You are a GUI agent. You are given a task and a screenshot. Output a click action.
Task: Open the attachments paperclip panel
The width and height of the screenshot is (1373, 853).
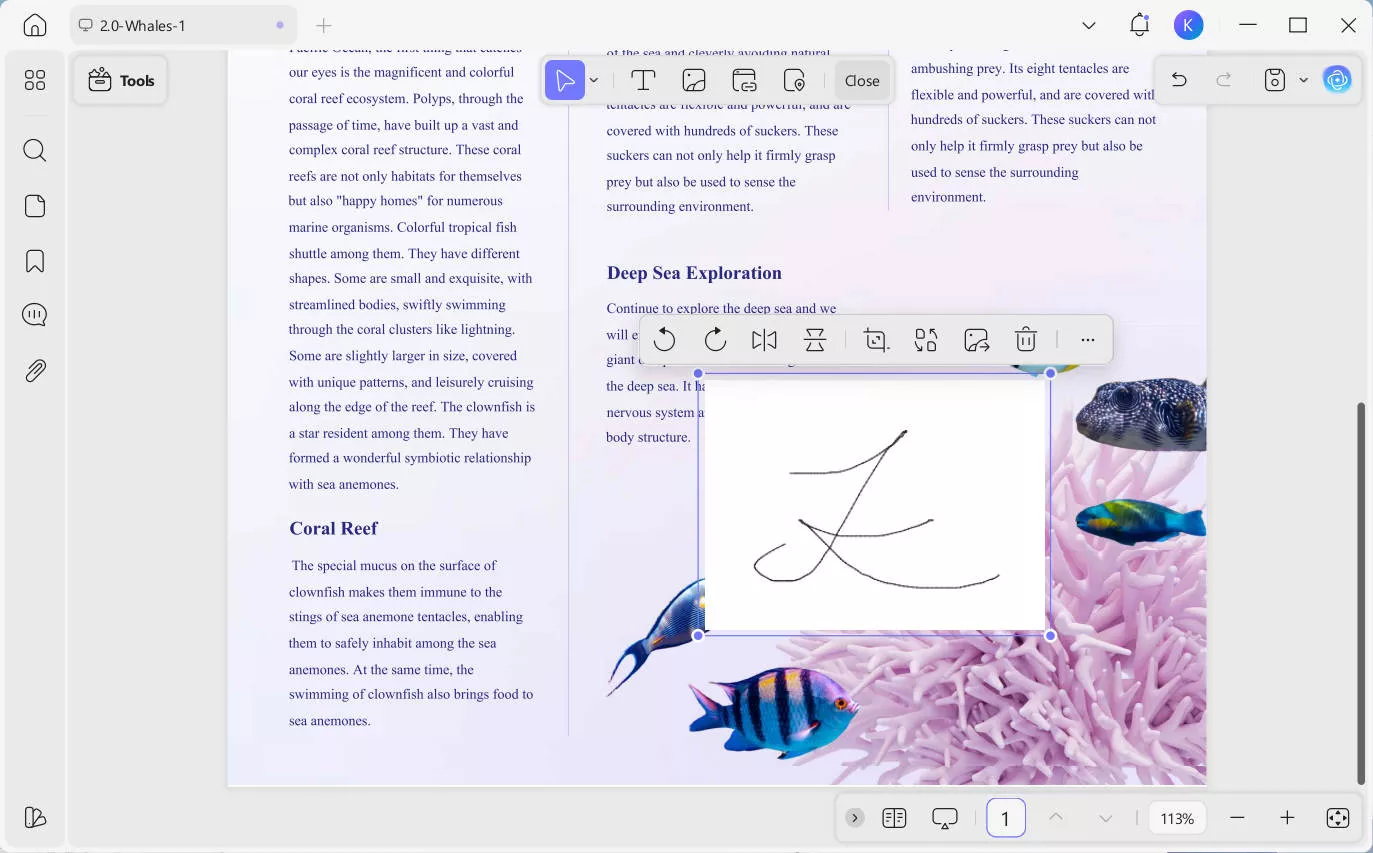coord(35,371)
